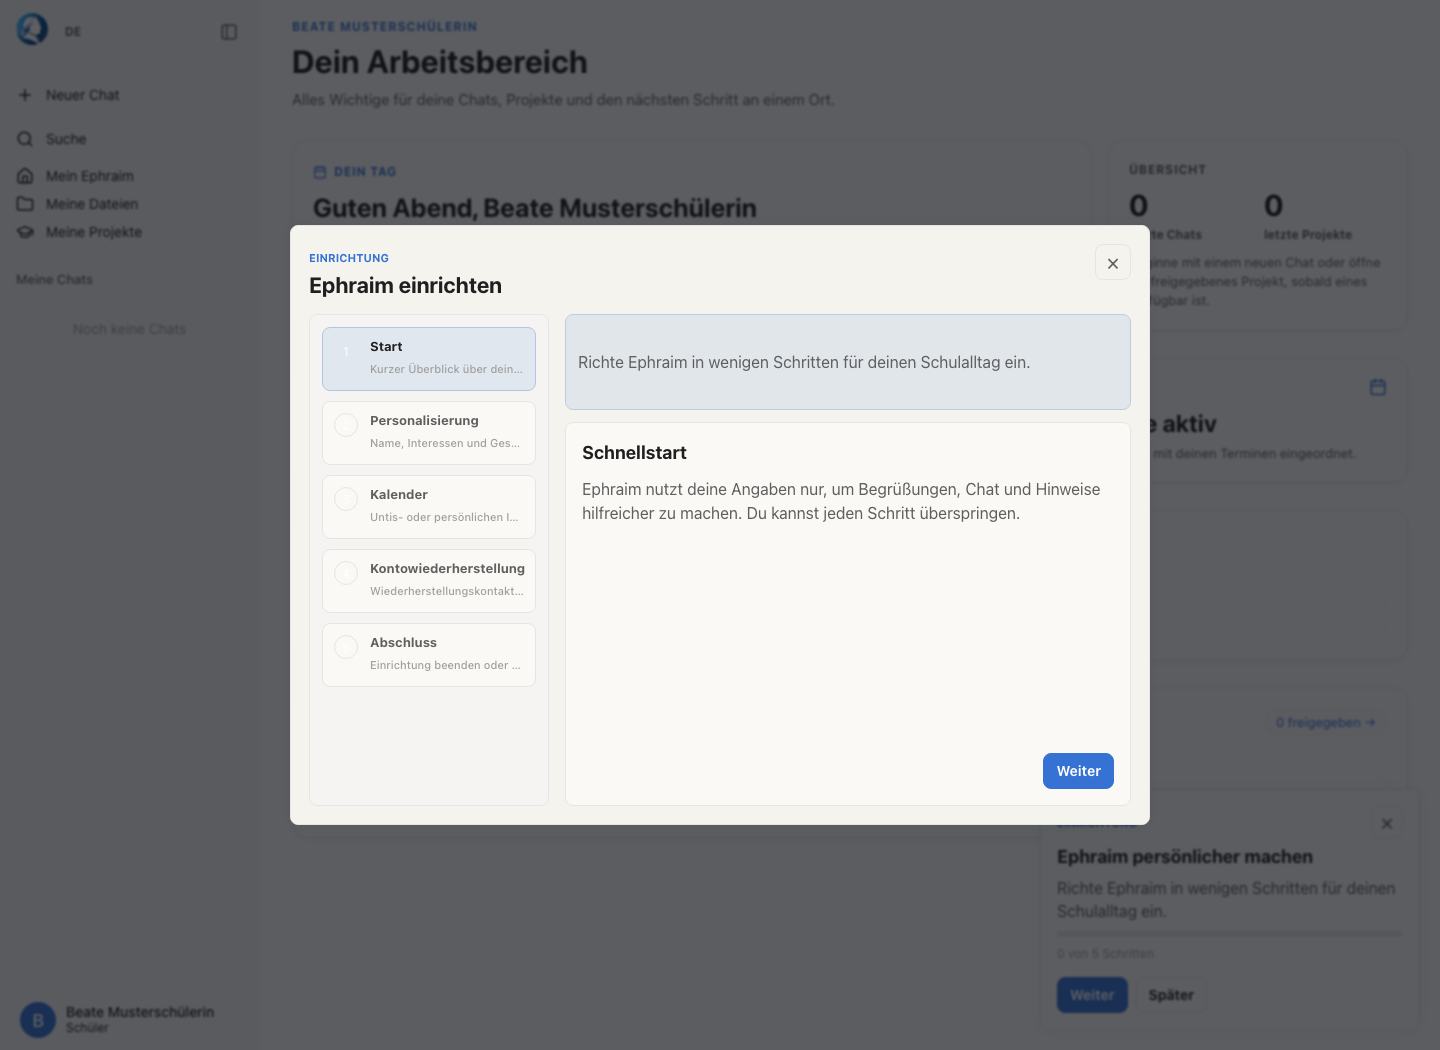The height and width of the screenshot is (1050, 1440).
Task: Click the Ephraim einrichten dialog title
Action: coord(405,286)
